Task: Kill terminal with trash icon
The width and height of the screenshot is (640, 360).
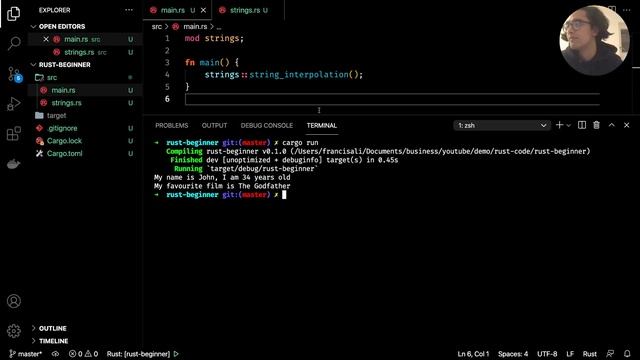Action: pos(596,125)
